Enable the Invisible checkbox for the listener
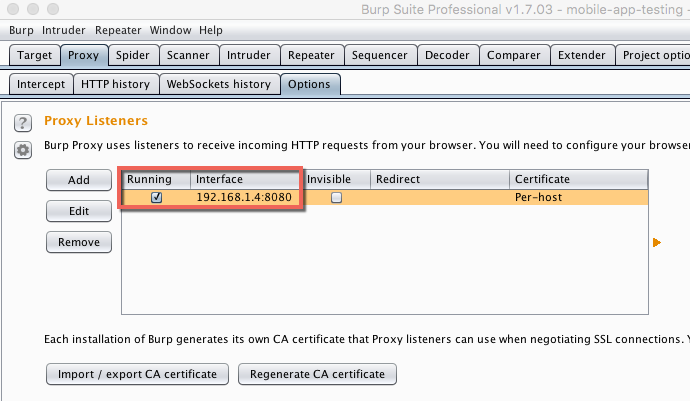The image size is (690, 401). [x=336, y=198]
